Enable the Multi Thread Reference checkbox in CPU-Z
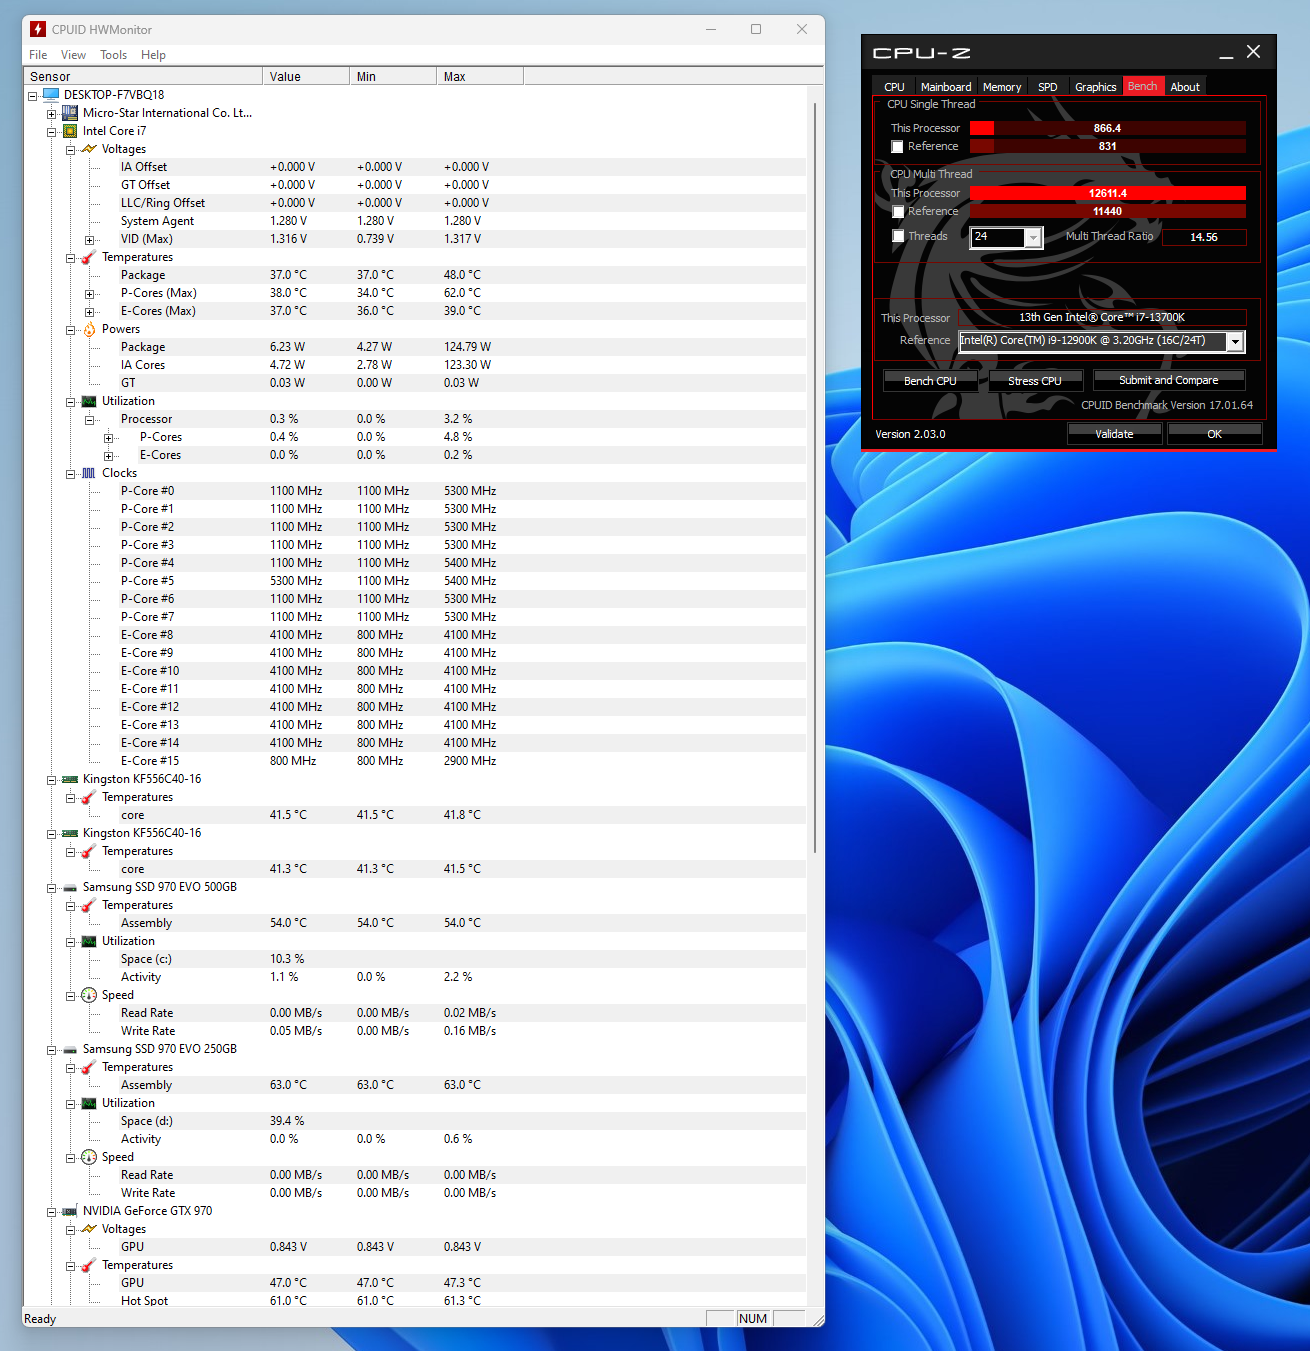The height and width of the screenshot is (1351, 1310). [898, 212]
